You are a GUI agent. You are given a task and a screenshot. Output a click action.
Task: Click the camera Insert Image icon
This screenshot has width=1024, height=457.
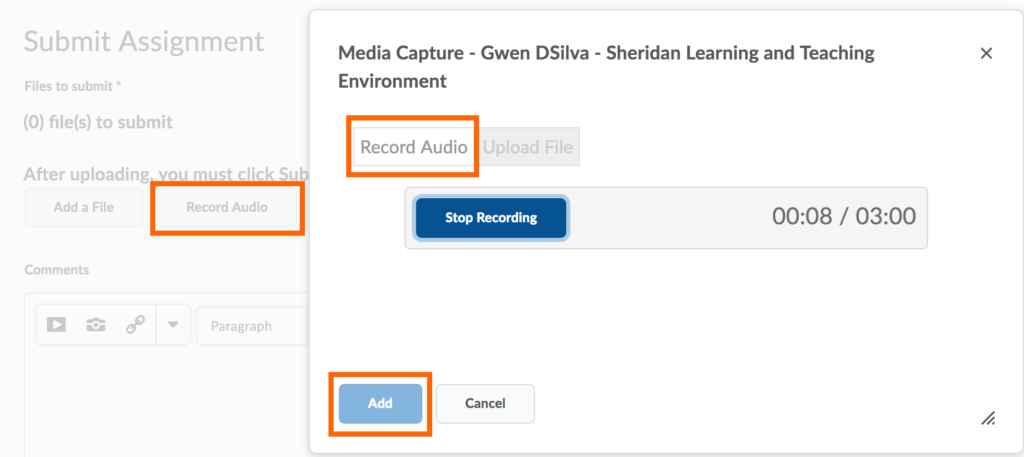[95, 325]
